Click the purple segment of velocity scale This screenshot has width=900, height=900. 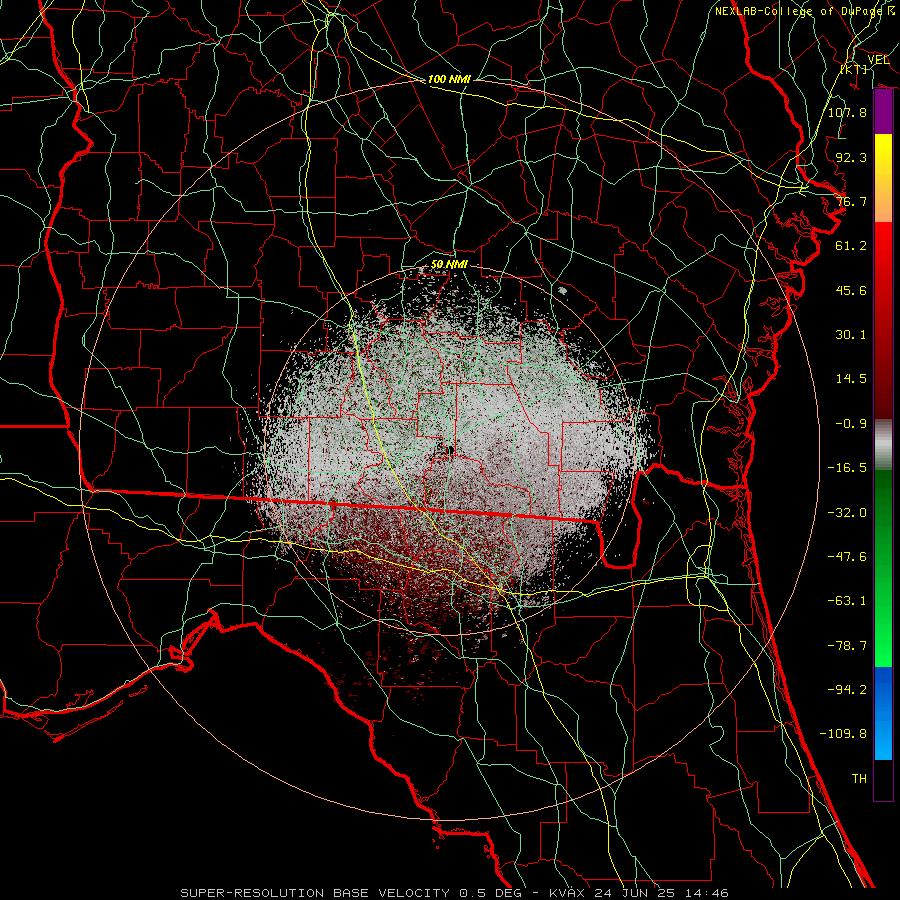[883, 112]
